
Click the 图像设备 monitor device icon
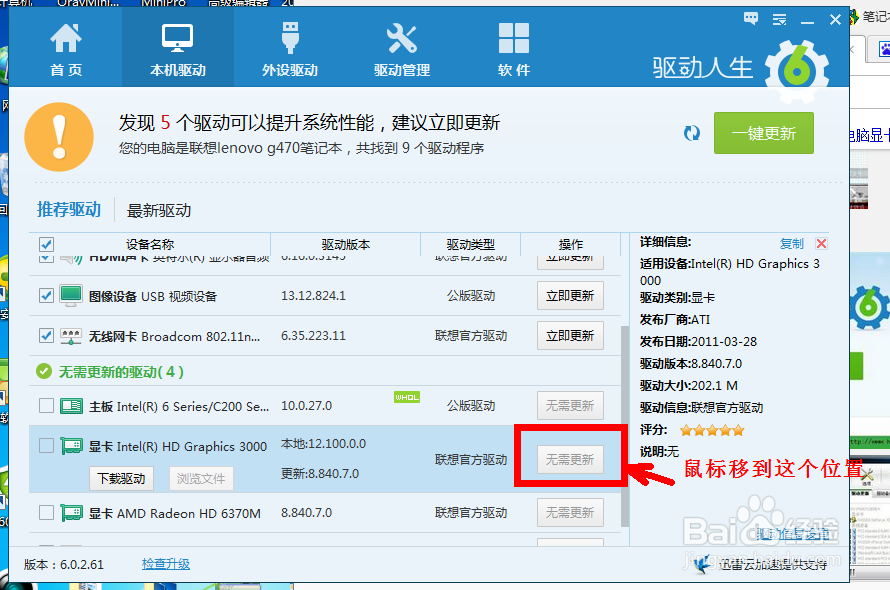tap(71, 296)
